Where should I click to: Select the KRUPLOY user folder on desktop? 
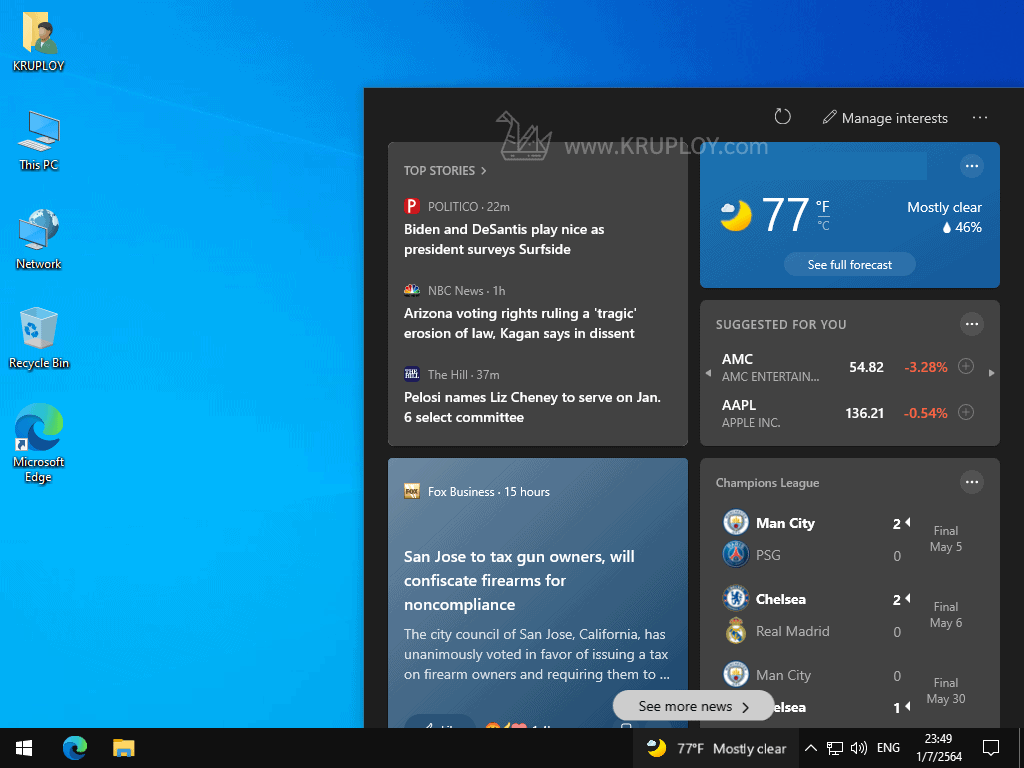(39, 41)
